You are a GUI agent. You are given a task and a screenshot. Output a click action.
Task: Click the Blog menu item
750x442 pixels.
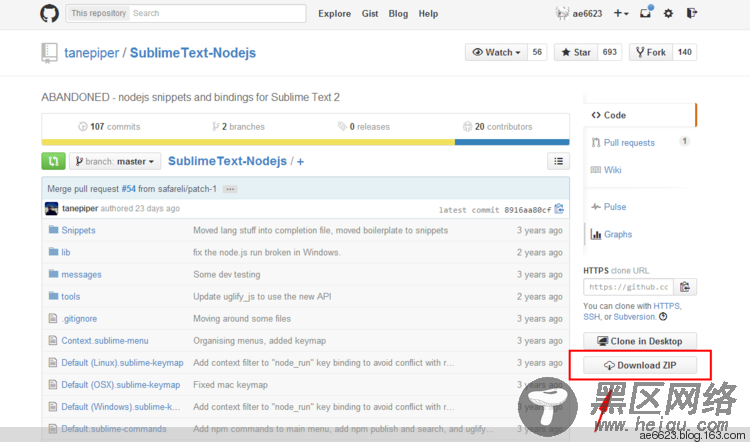pyautogui.click(x=398, y=14)
